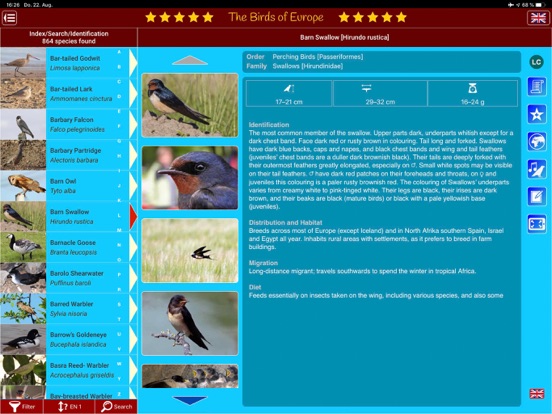This screenshot has width=552, height=414.
Task: Tap the wingspan icon showing 29–32 cm
Action: (x=366, y=88)
